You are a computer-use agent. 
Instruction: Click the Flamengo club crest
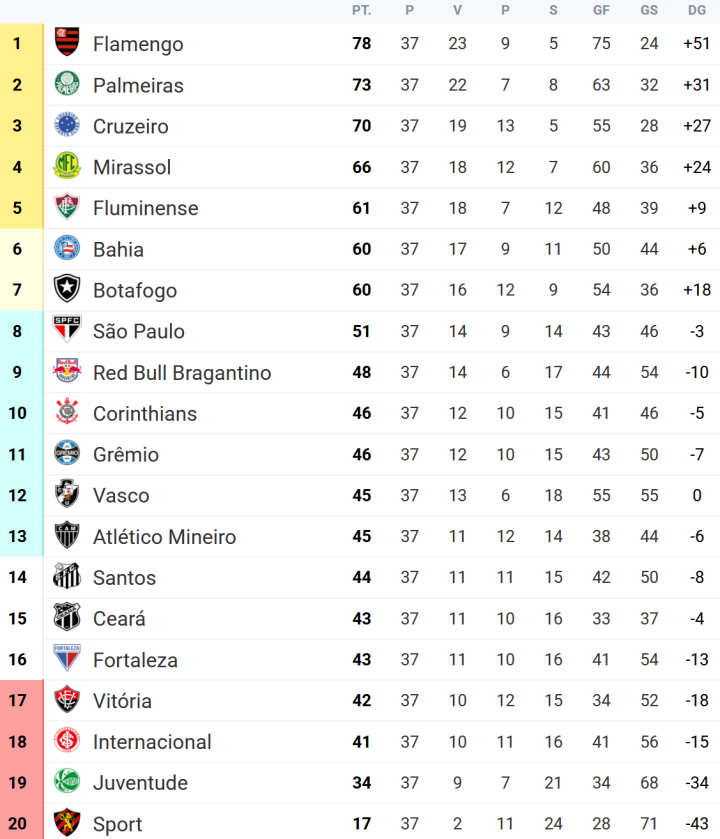pos(67,44)
